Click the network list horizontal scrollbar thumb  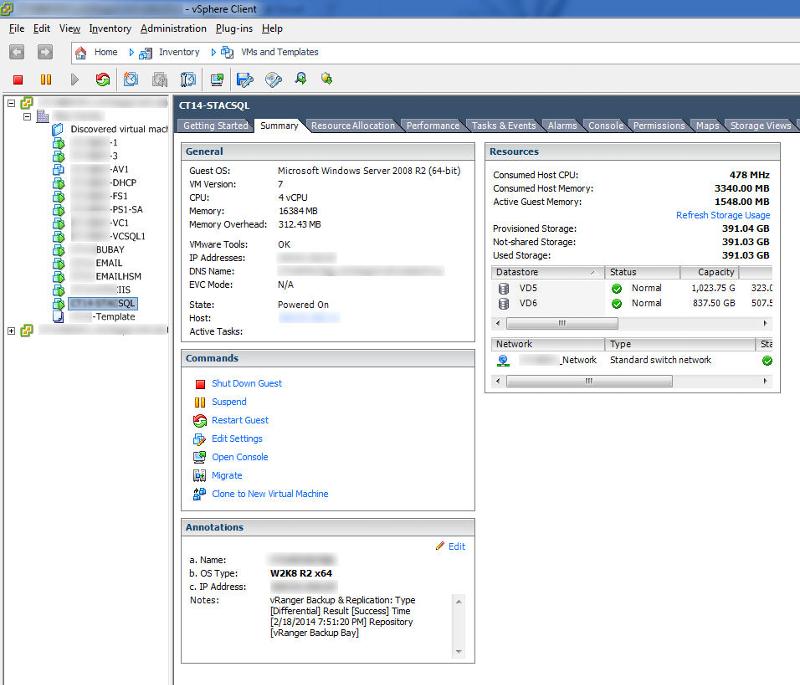(589, 382)
